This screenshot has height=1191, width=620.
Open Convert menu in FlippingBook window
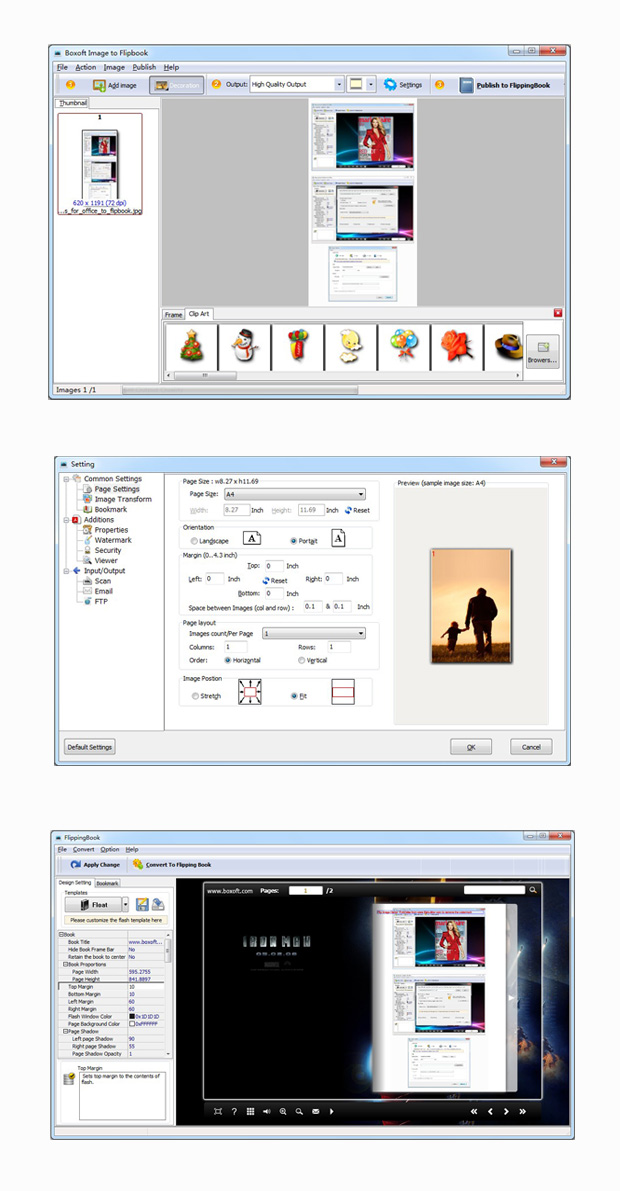84,849
